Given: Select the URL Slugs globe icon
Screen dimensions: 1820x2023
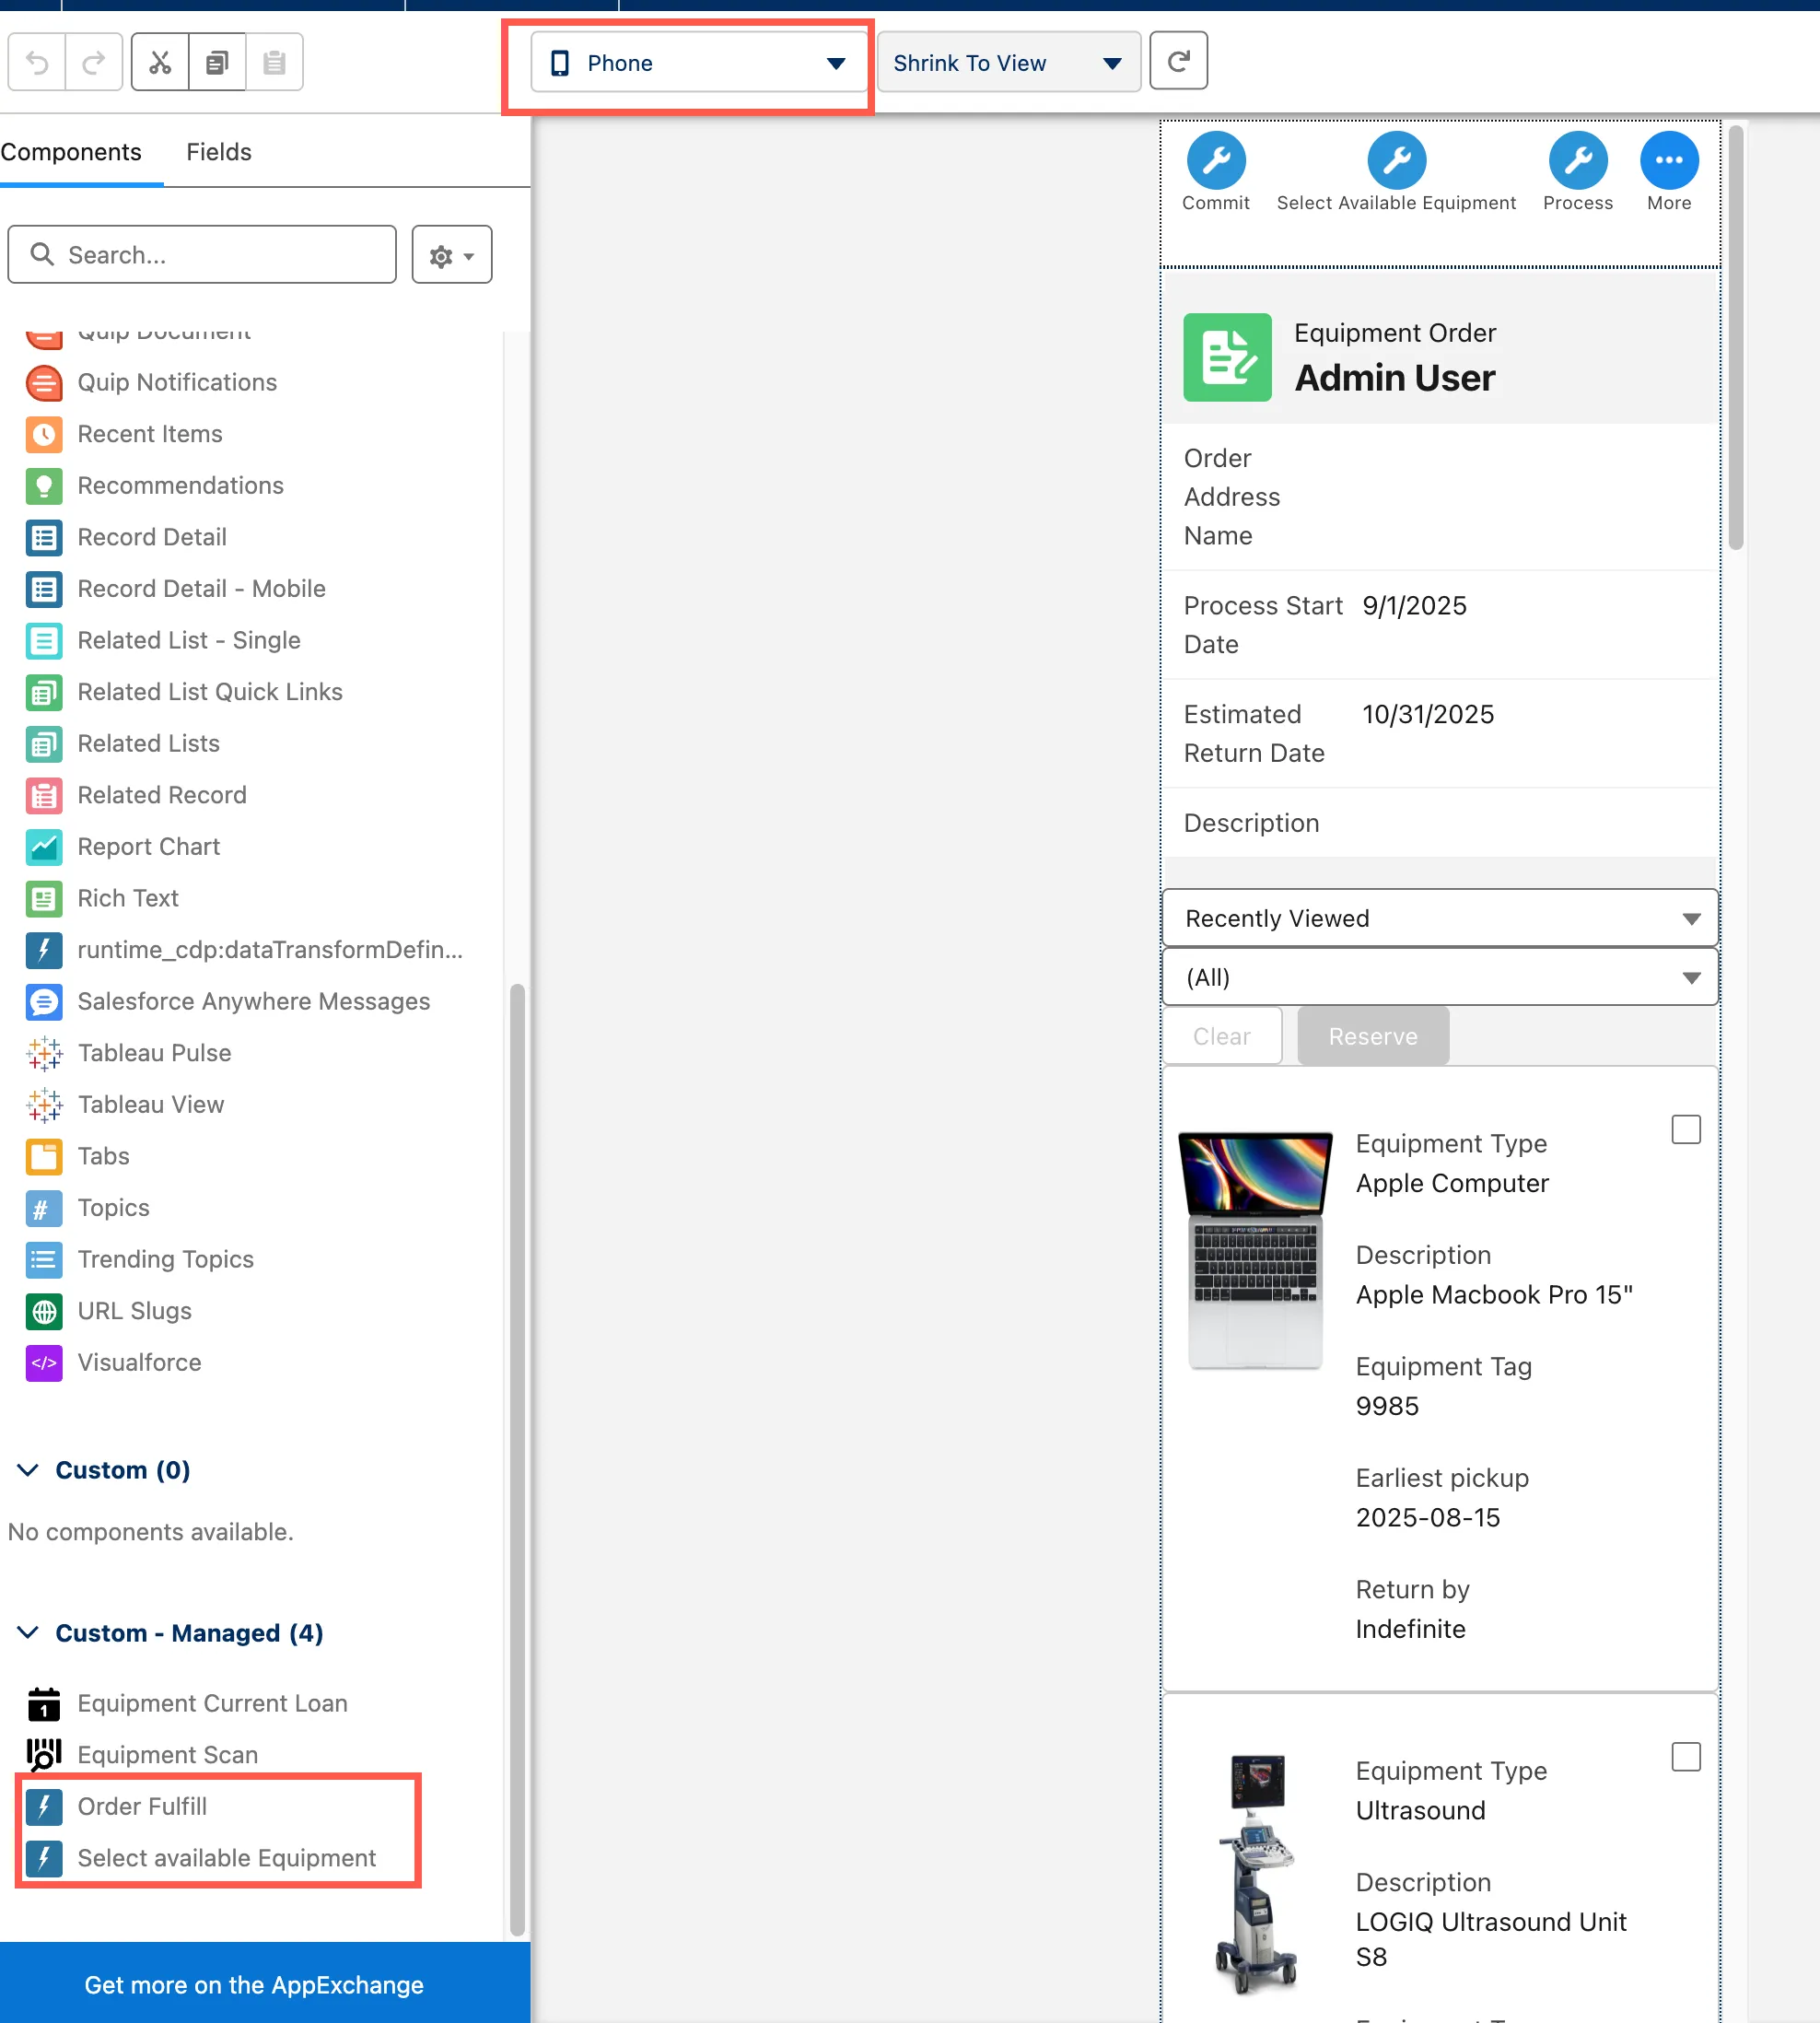Looking at the screenshot, I should click(44, 1311).
